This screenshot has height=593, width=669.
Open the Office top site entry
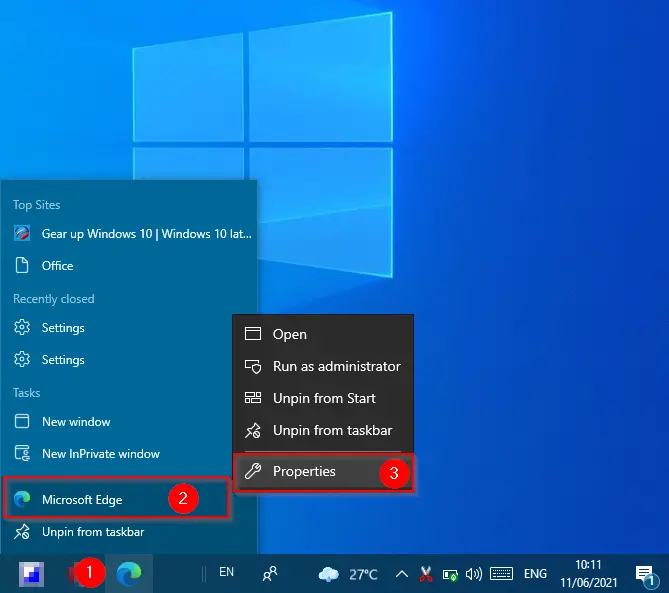(129, 266)
